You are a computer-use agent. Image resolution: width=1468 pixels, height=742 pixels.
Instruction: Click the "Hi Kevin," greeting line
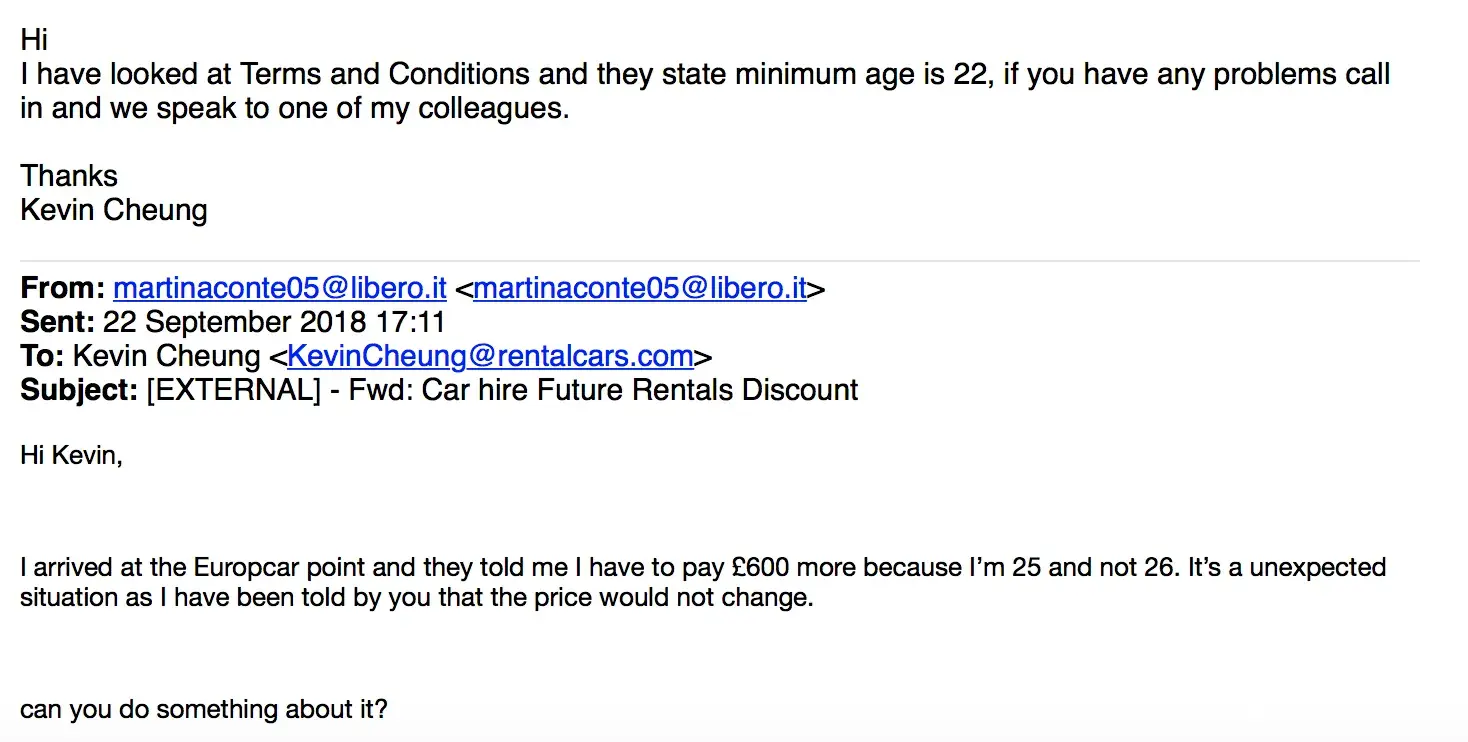[71, 457]
